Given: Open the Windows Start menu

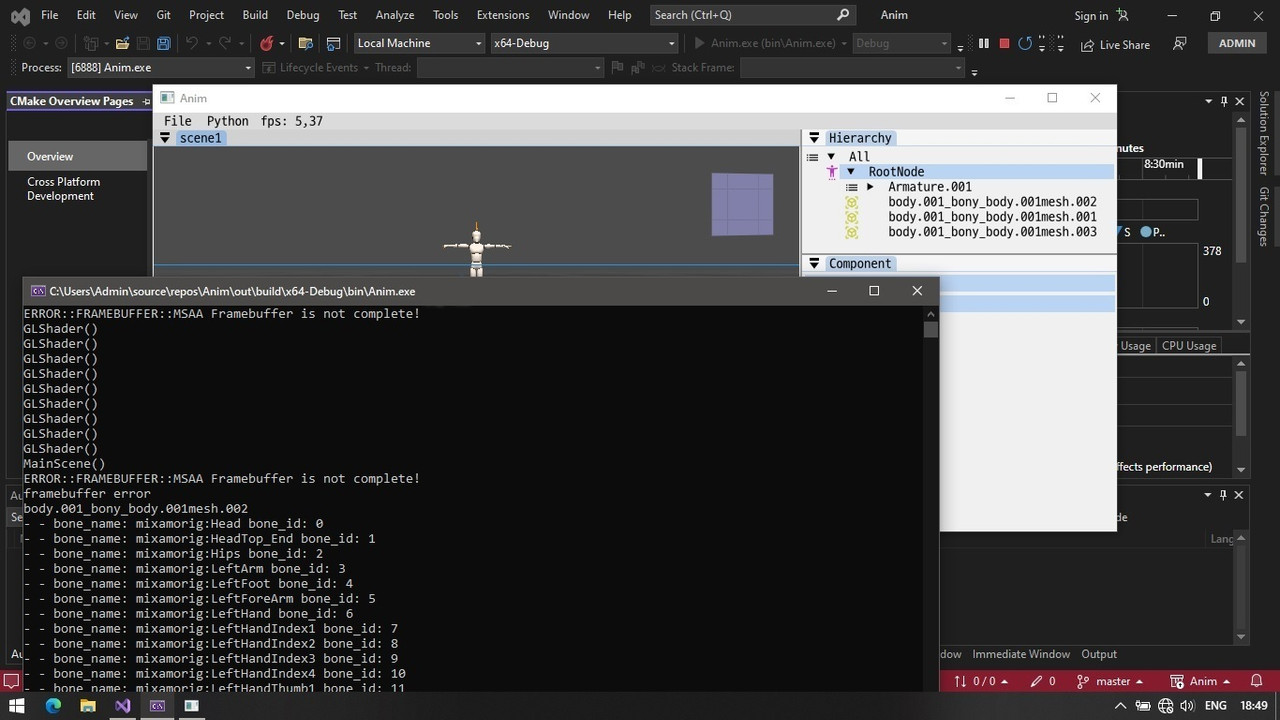Looking at the screenshot, I should [17, 705].
